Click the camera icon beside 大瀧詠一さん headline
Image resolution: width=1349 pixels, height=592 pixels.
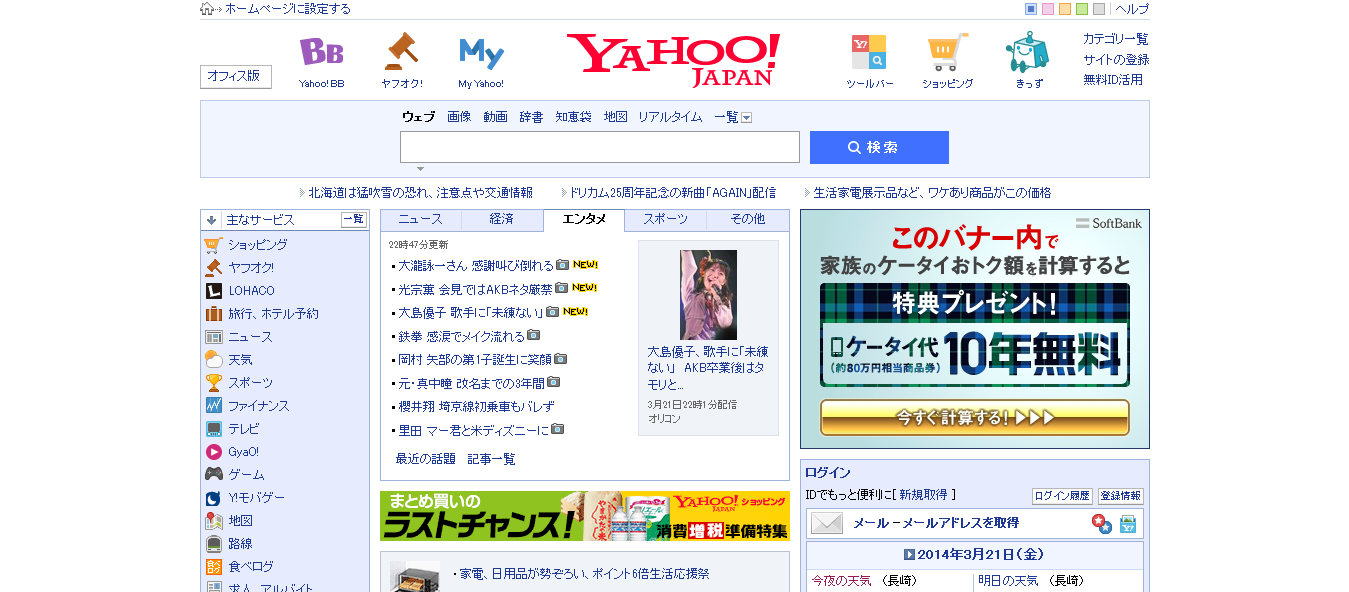click(x=562, y=265)
